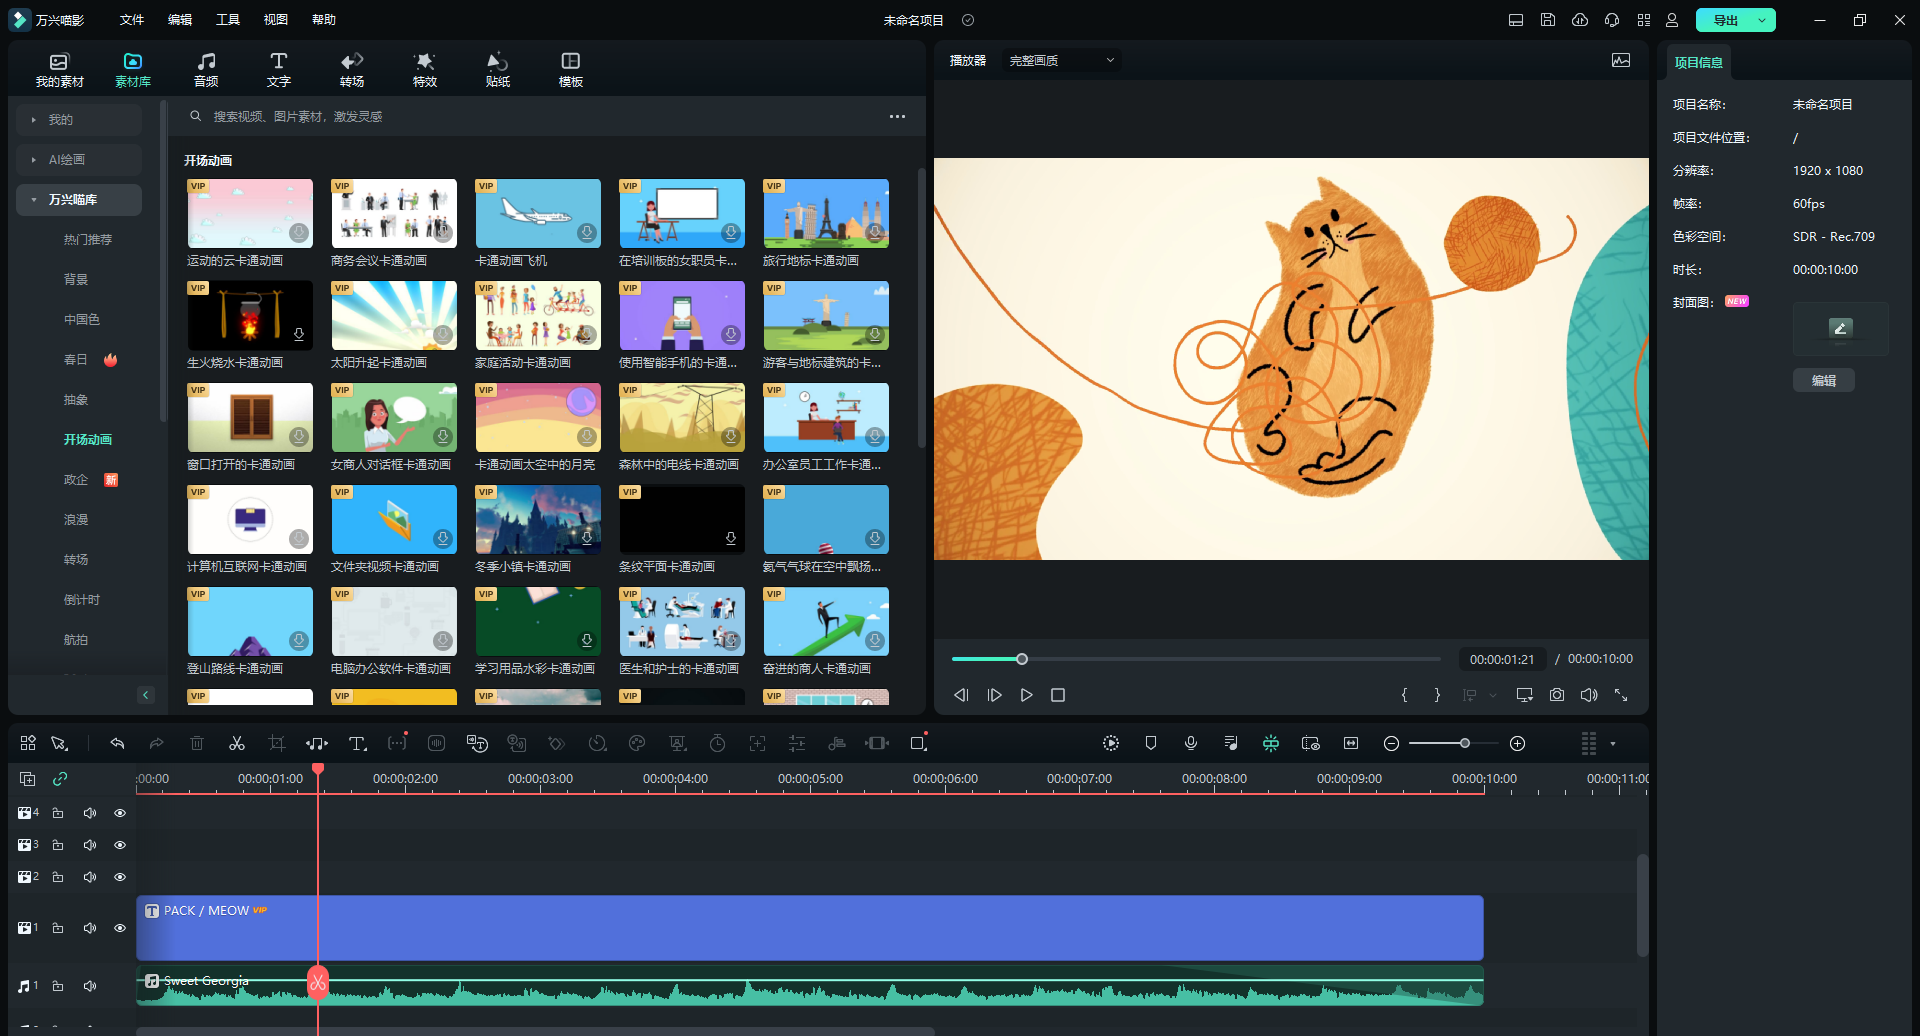The height and width of the screenshot is (1036, 1920).
Task: Click the zoom in plus icon on timeline
Action: 1517,743
